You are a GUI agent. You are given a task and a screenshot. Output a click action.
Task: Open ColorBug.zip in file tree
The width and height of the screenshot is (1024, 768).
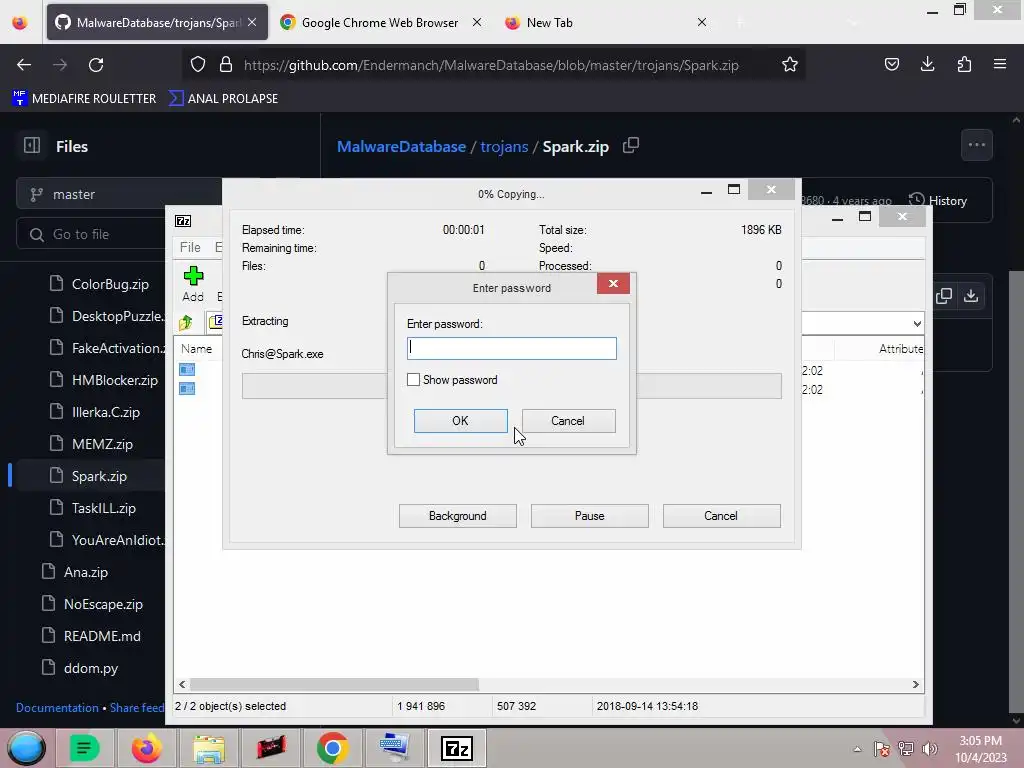(110, 284)
